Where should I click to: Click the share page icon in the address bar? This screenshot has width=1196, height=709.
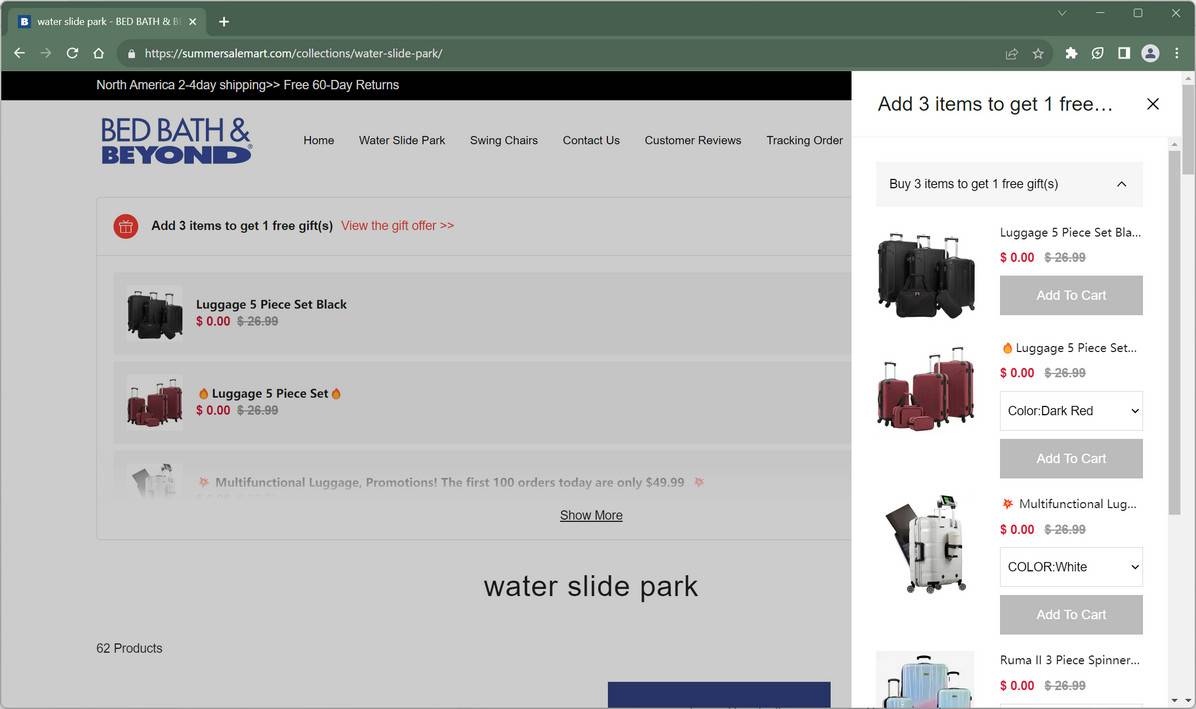tap(1012, 53)
